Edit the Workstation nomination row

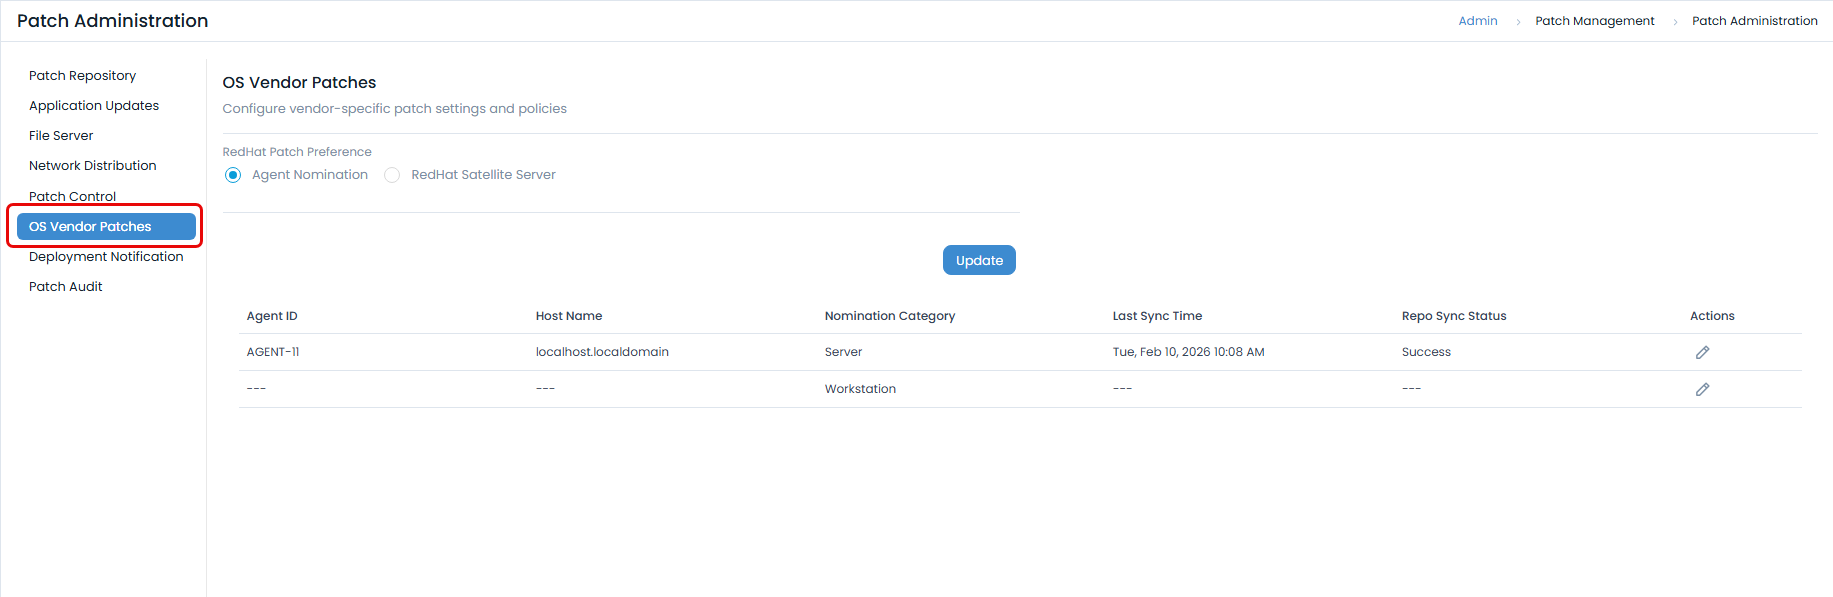1702,389
